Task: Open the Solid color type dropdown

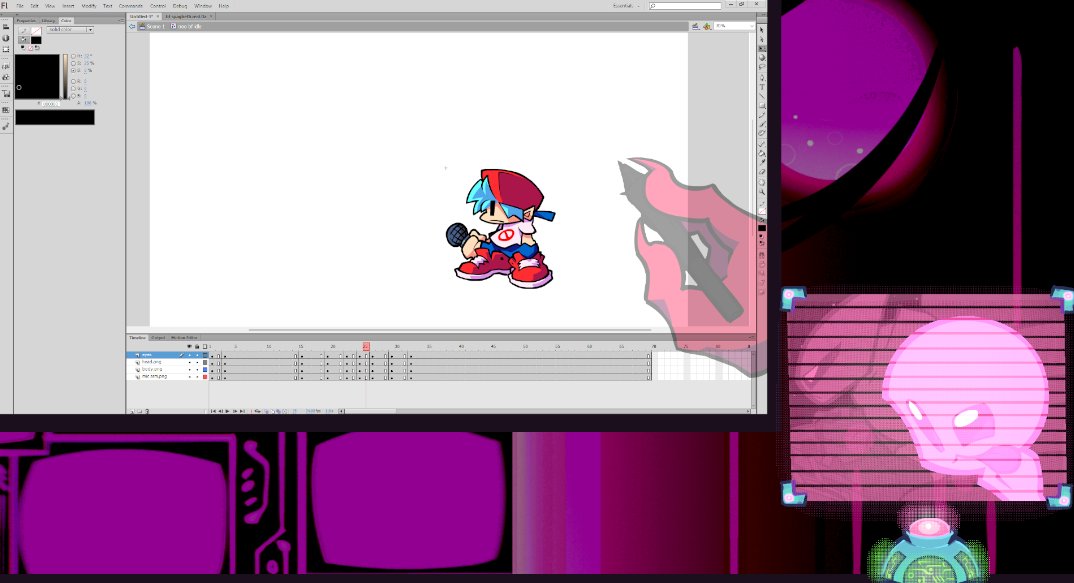Action: point(70,30)
